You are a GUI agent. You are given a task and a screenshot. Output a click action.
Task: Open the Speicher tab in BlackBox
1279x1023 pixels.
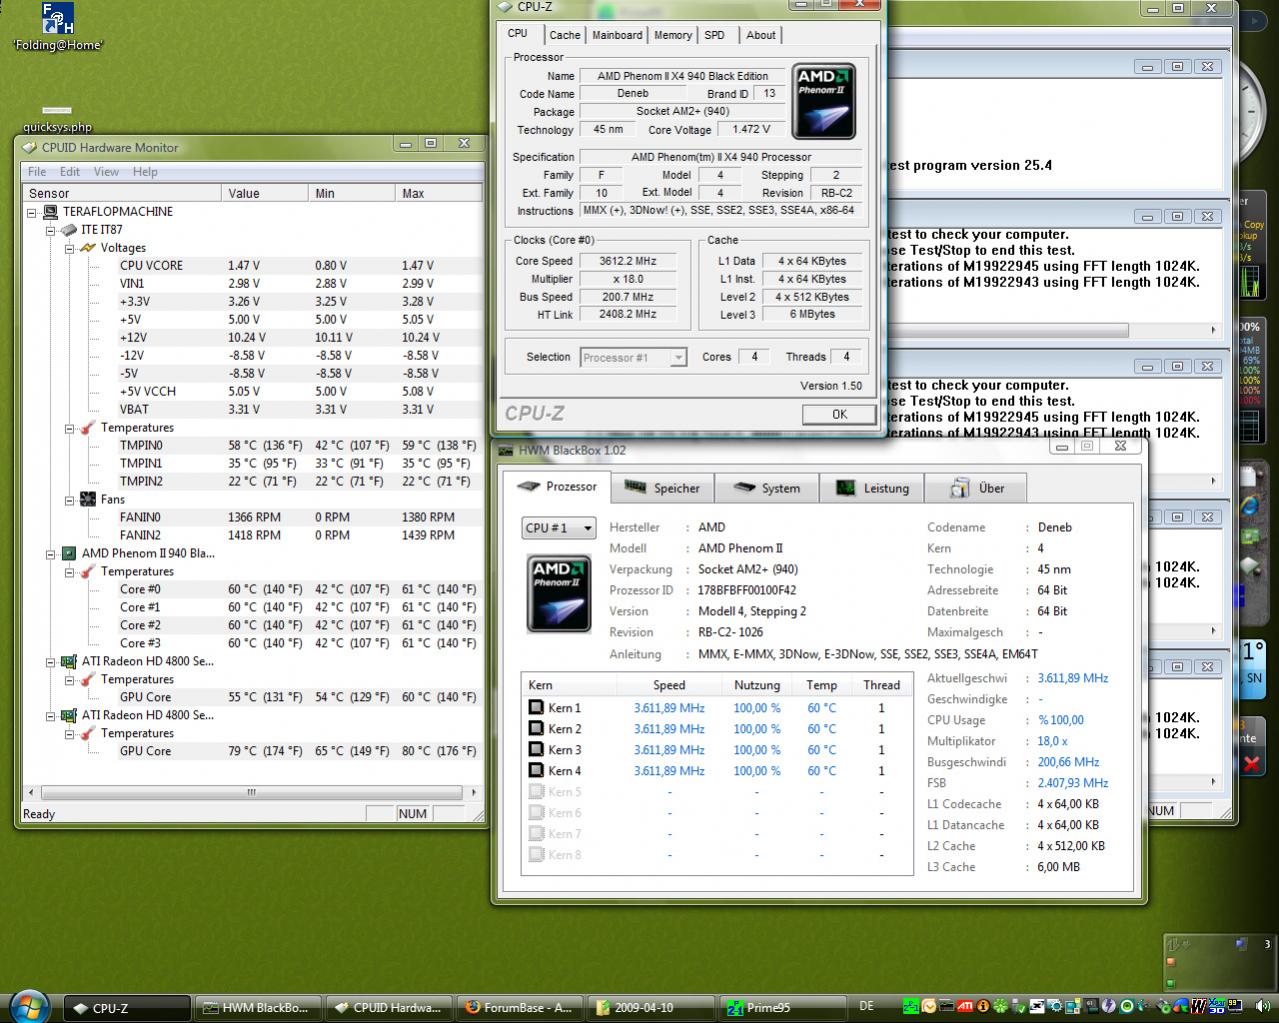point(662,488)
